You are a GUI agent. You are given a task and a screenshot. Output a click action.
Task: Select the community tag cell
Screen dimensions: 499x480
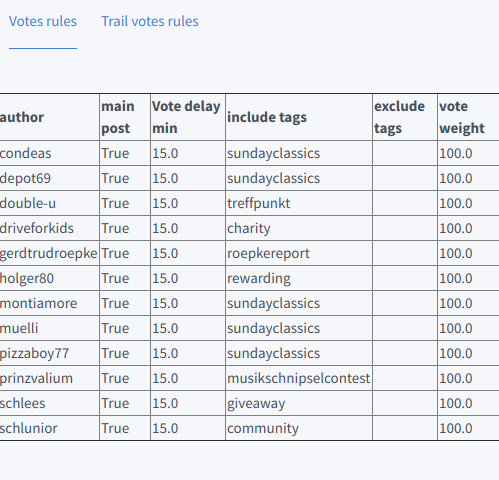pos(299,428)
